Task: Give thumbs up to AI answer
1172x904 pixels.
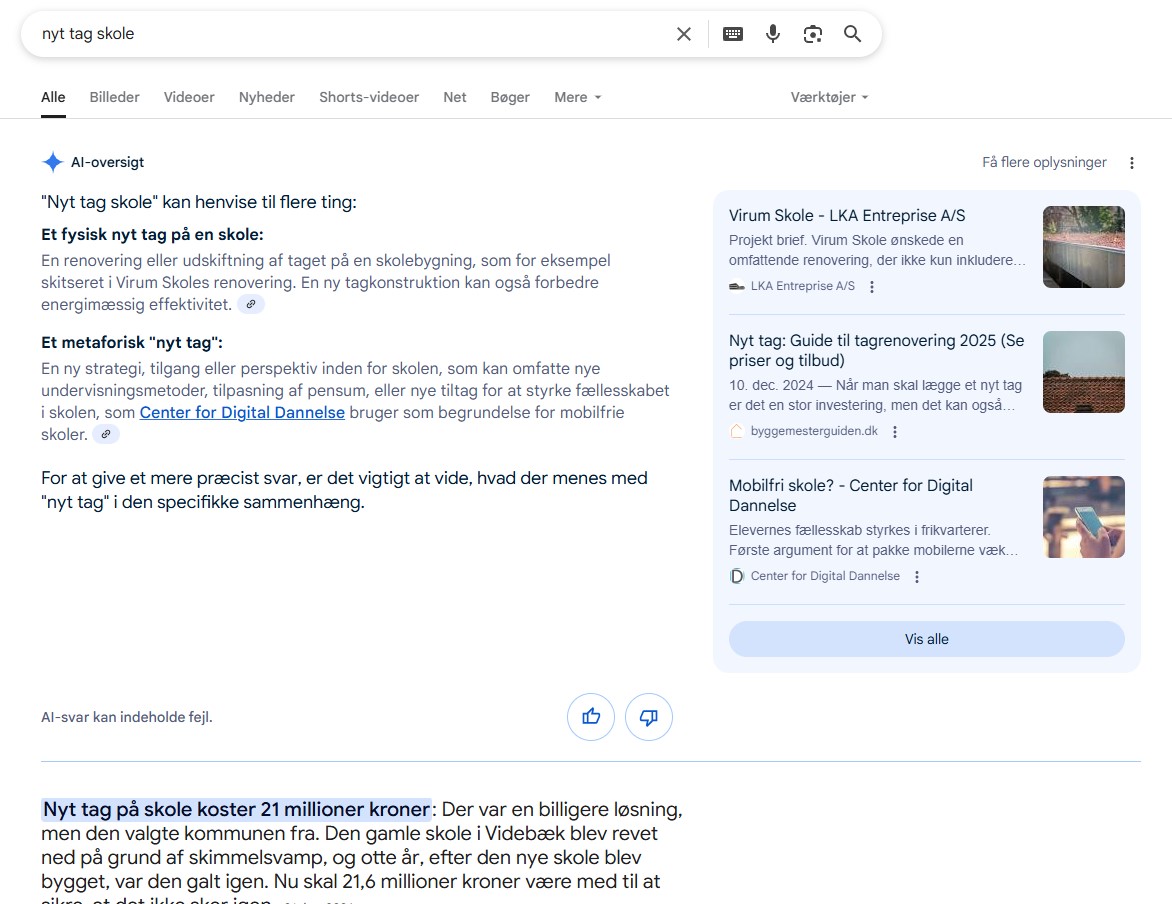Action: tap(591, 717)
